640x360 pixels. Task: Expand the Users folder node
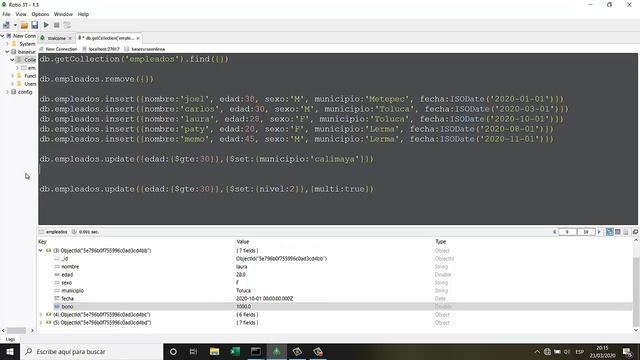click(12, 84)
